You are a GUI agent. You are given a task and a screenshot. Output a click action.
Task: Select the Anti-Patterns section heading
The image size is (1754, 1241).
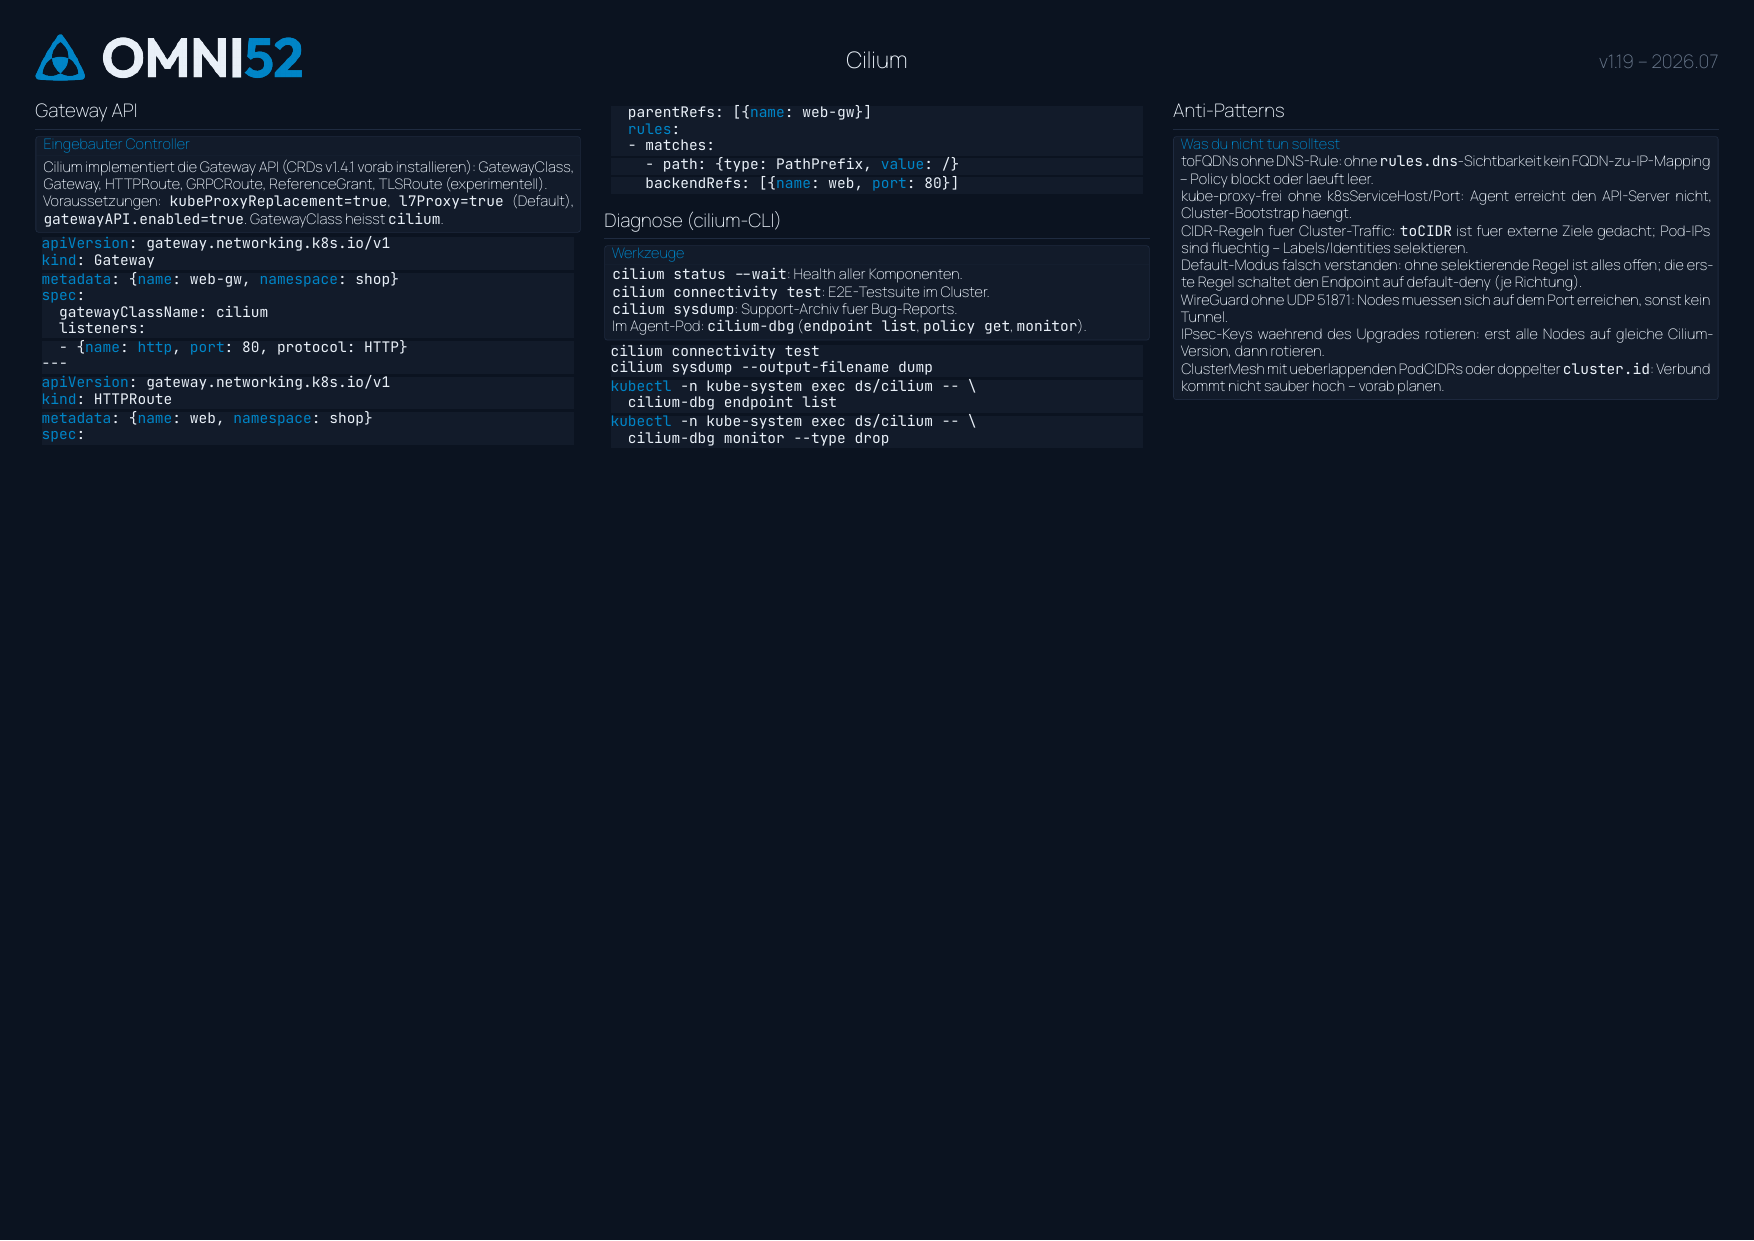click(1228, 111)
